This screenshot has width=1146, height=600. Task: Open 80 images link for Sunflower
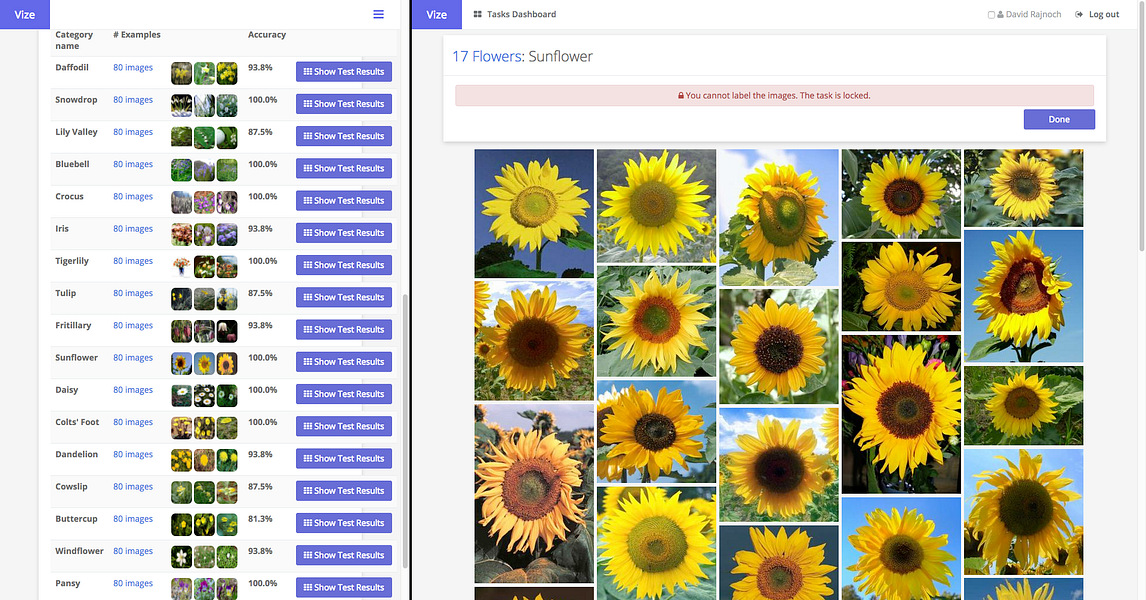coord(133,357)
